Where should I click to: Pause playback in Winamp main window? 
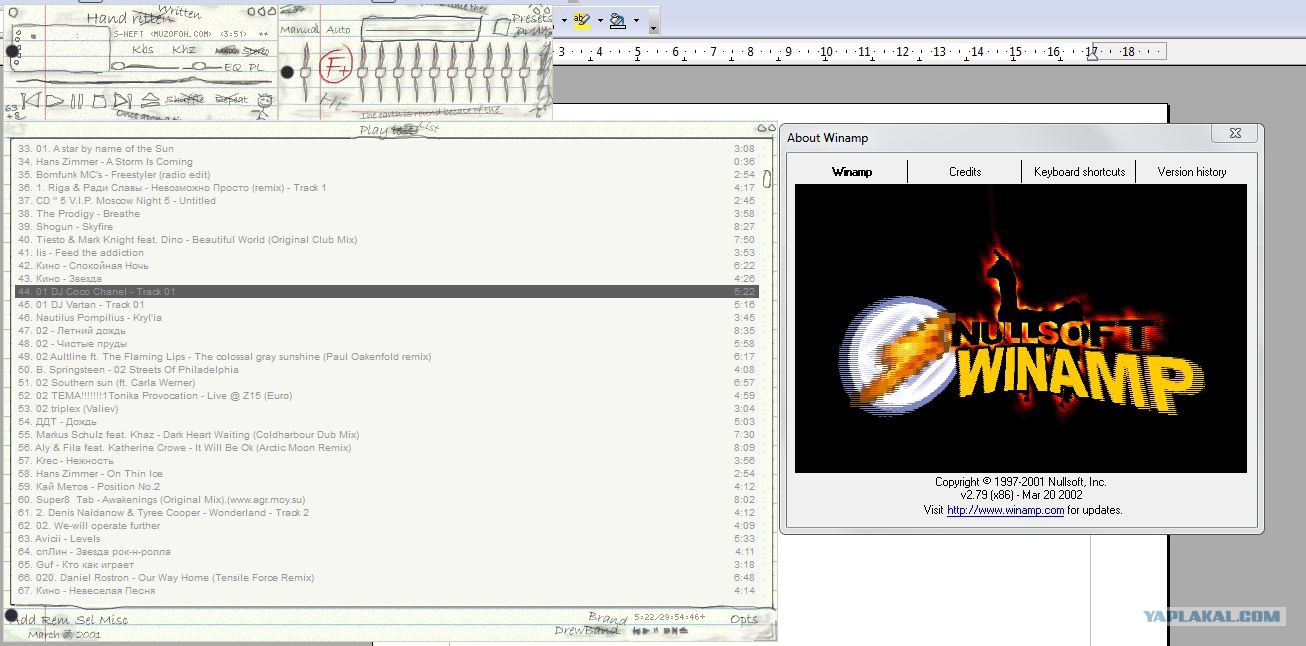pos(77,101)
